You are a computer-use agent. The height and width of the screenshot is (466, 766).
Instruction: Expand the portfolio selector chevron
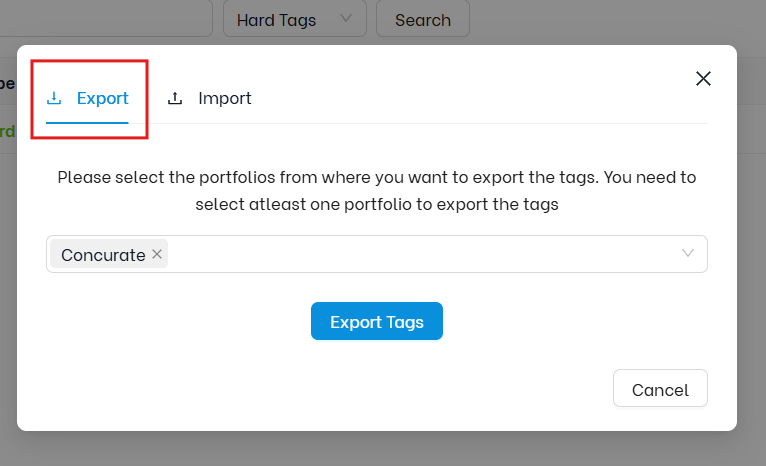688,253
